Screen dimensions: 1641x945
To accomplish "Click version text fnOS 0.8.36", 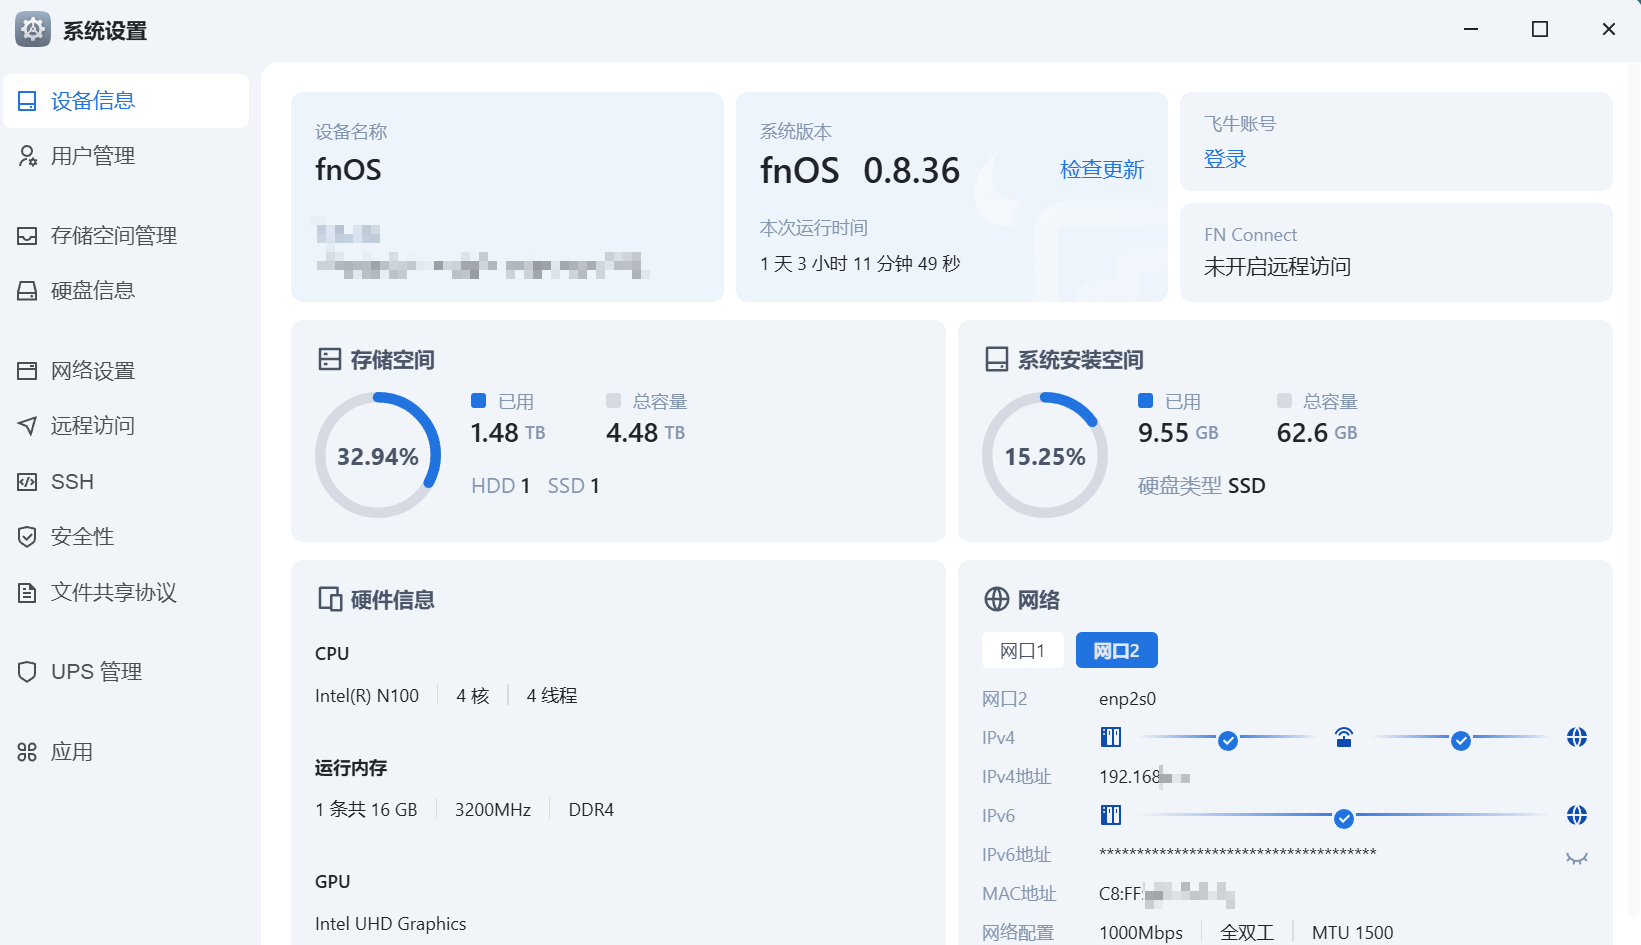I will pyautogui.click(x=860, y=171).
